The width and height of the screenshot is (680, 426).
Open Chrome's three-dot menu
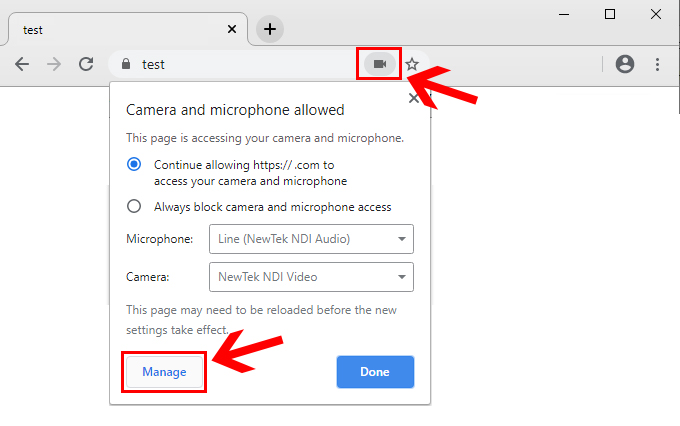[x=657, y=64]
